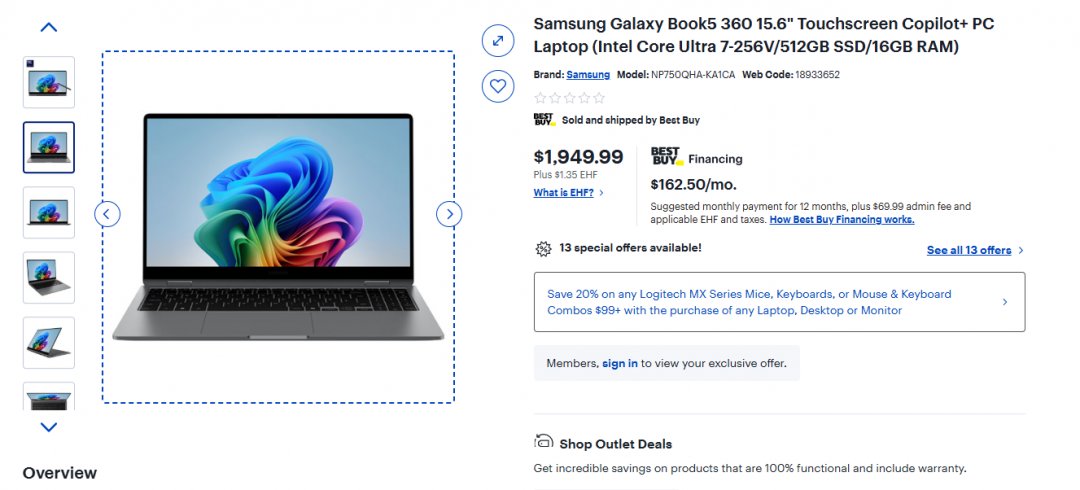Click the star rating row
This screenshot has height=490, width=1080.
coord(570,98)
